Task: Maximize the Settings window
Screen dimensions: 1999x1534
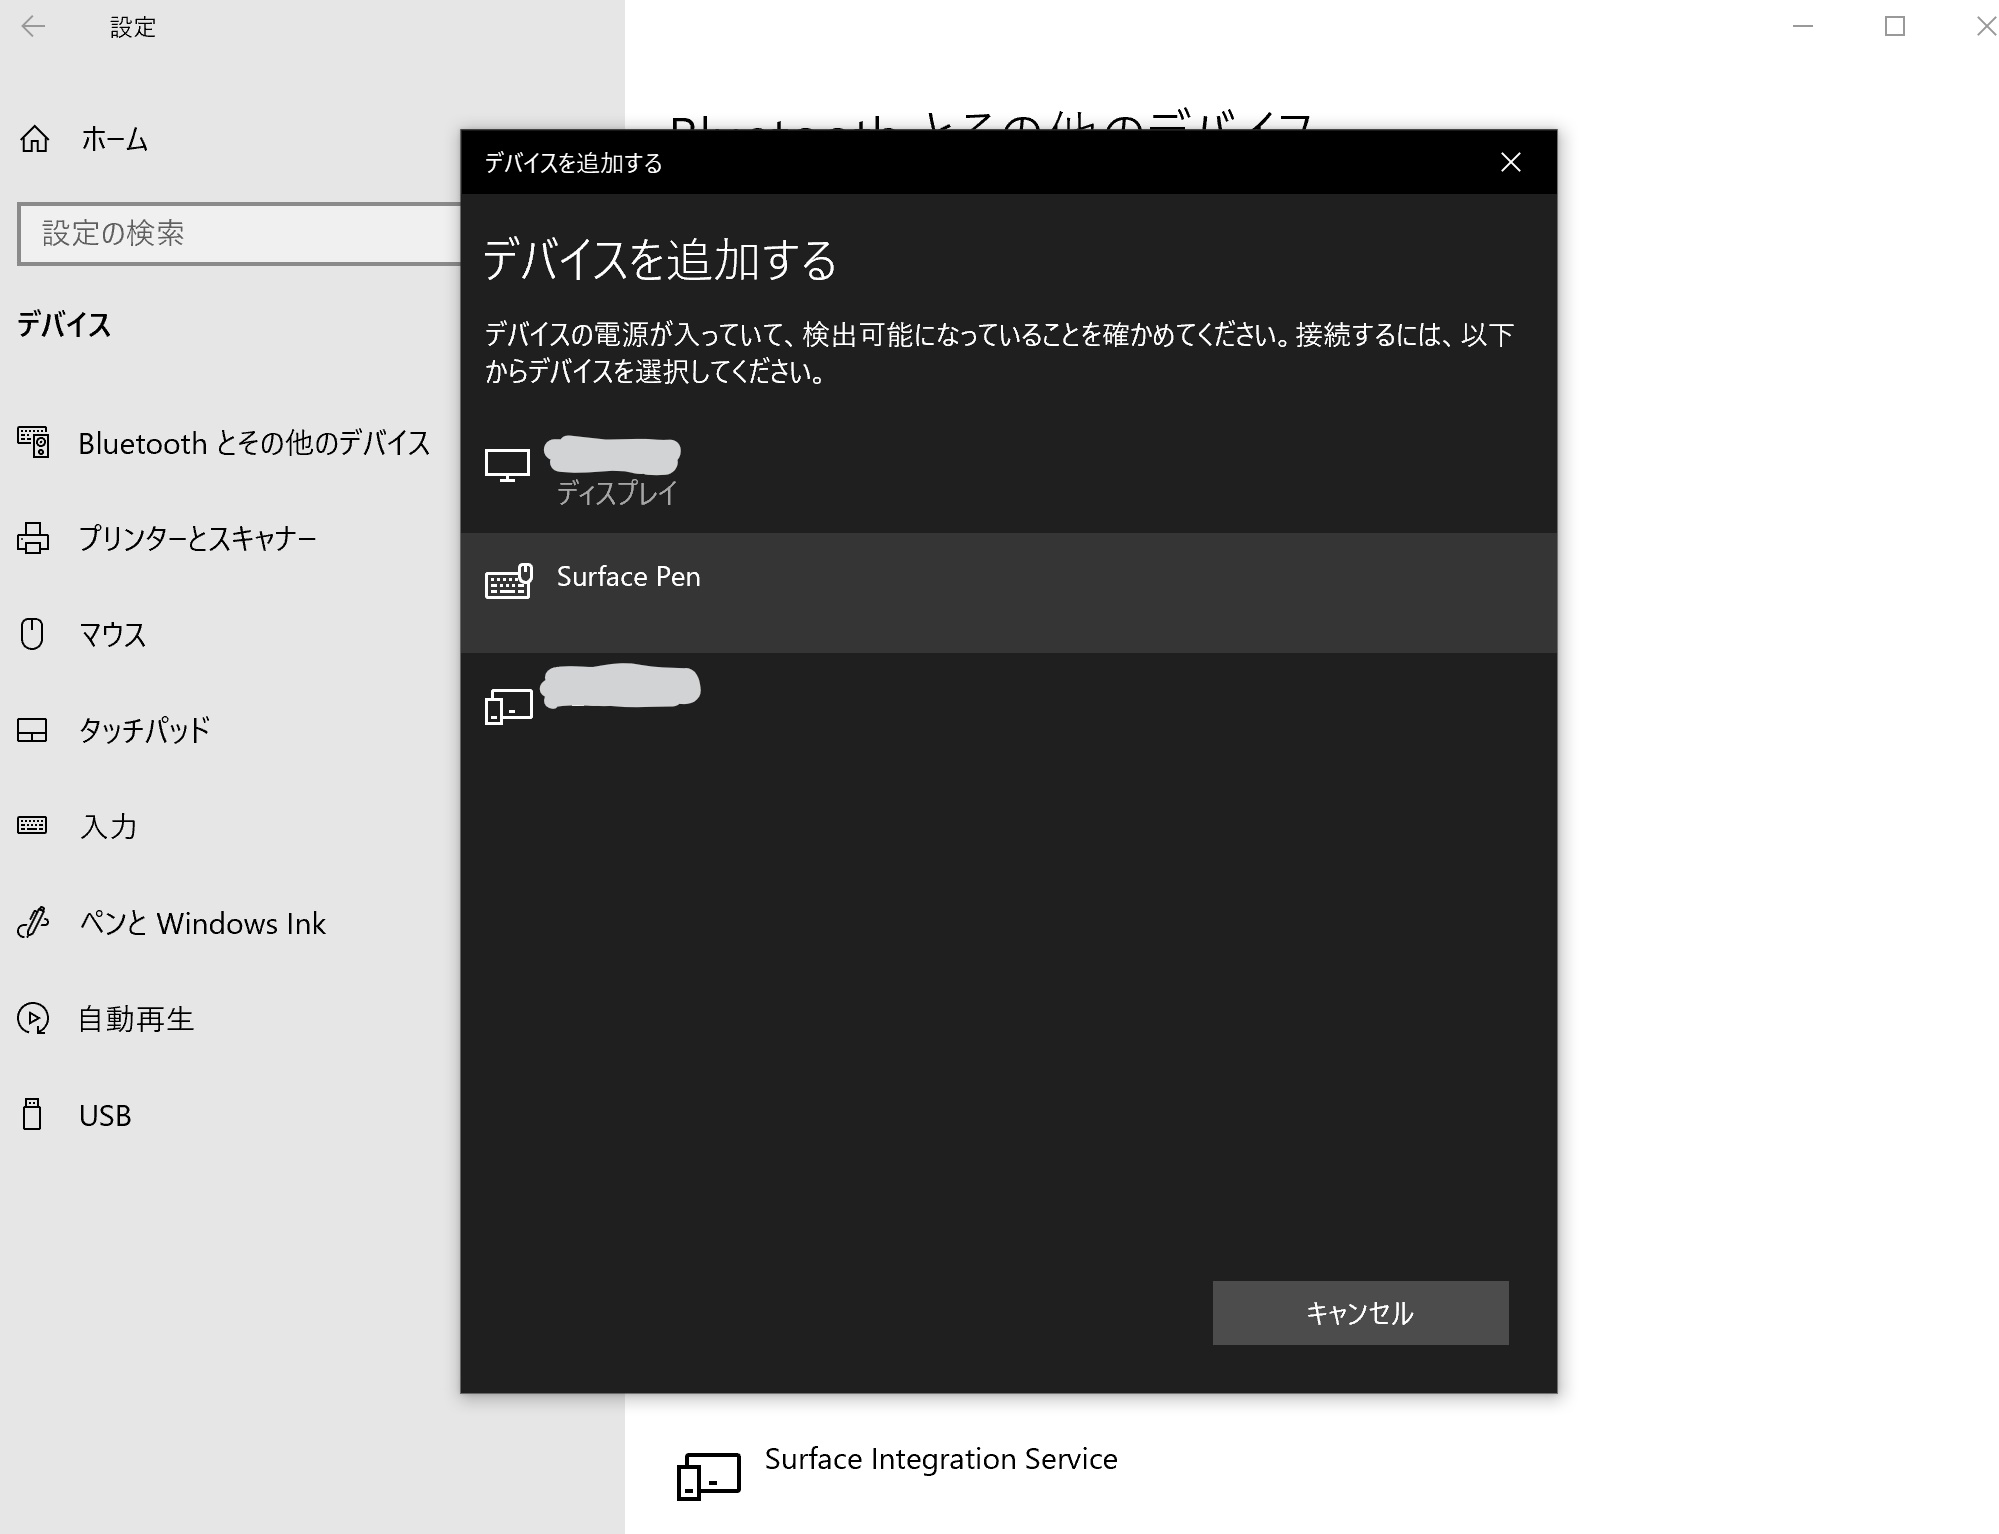Action: 1894,27
